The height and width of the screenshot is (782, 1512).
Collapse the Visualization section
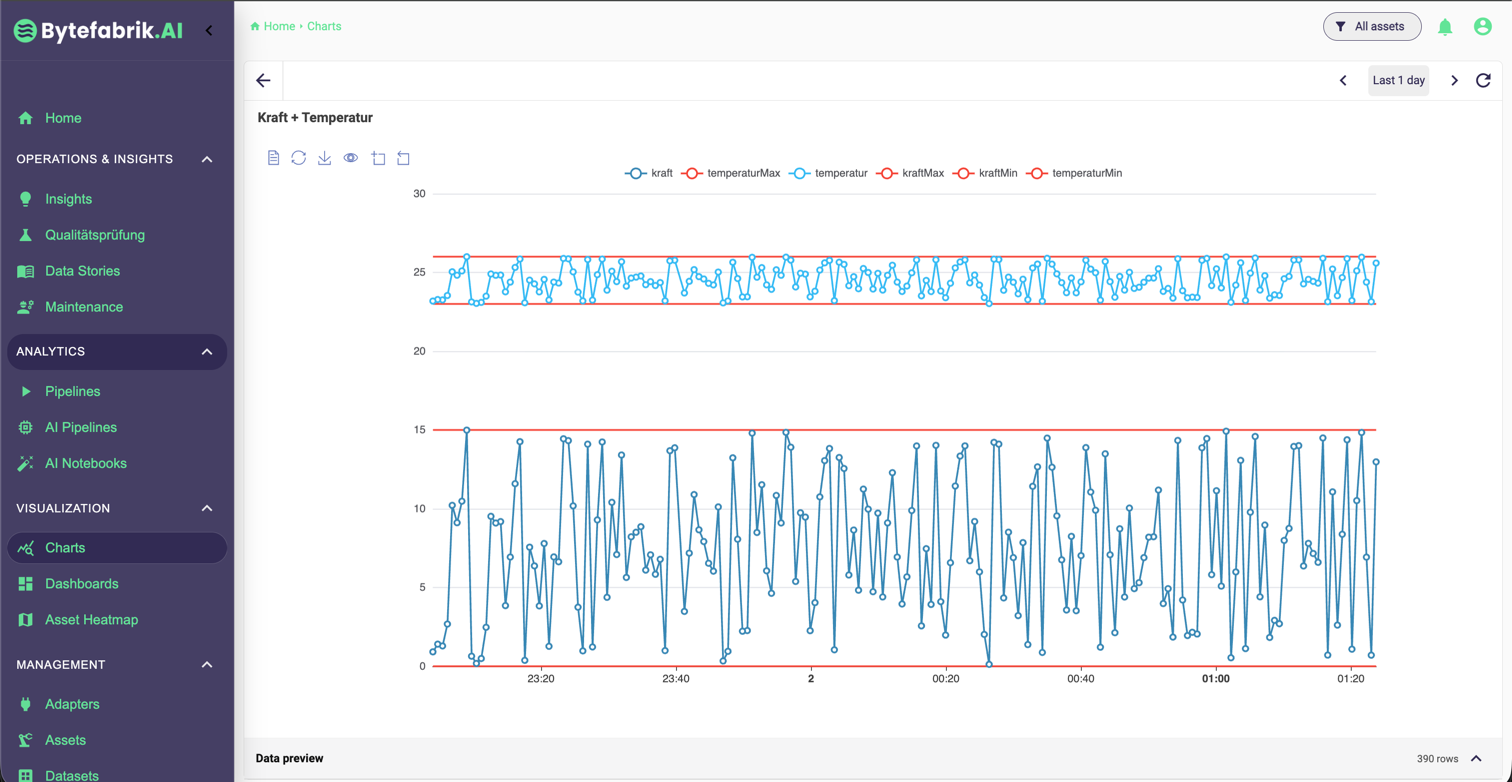coord(207,508)
